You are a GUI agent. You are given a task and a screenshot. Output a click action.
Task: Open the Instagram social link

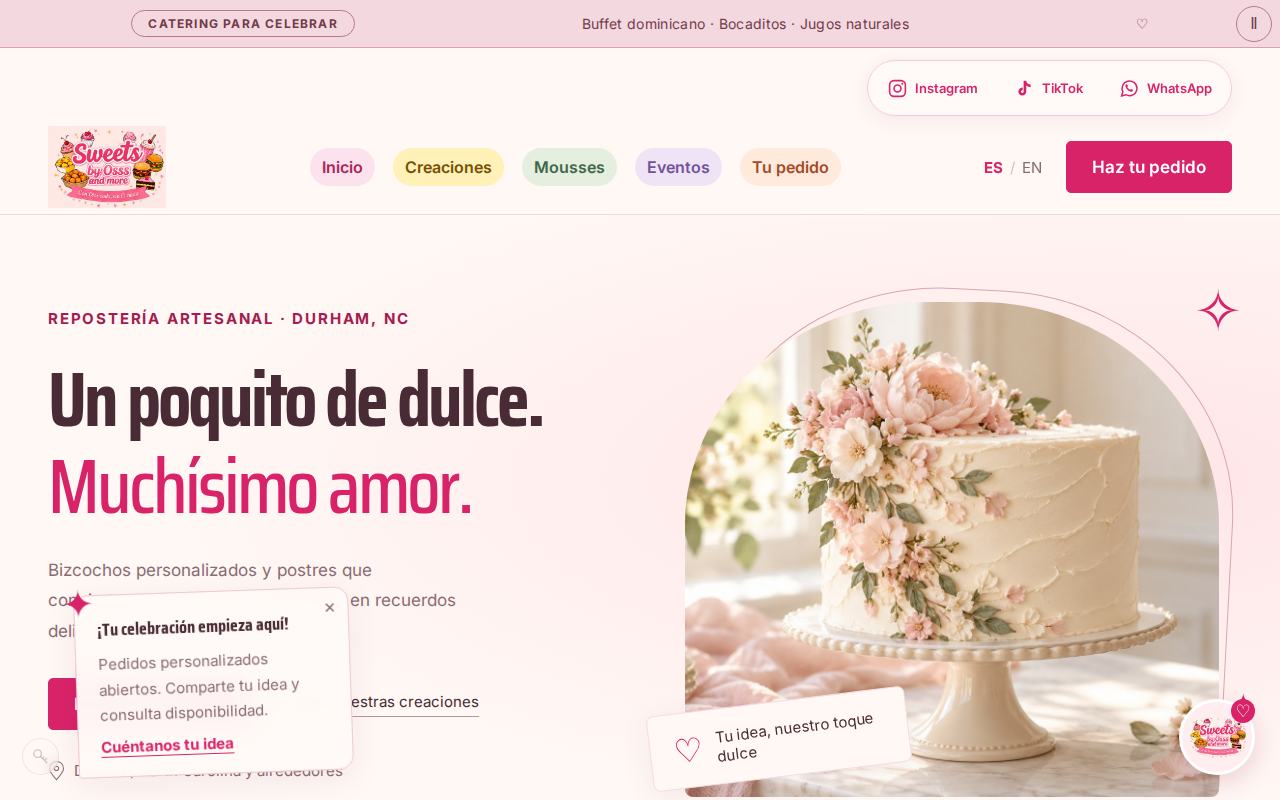[x=933, y=88]
